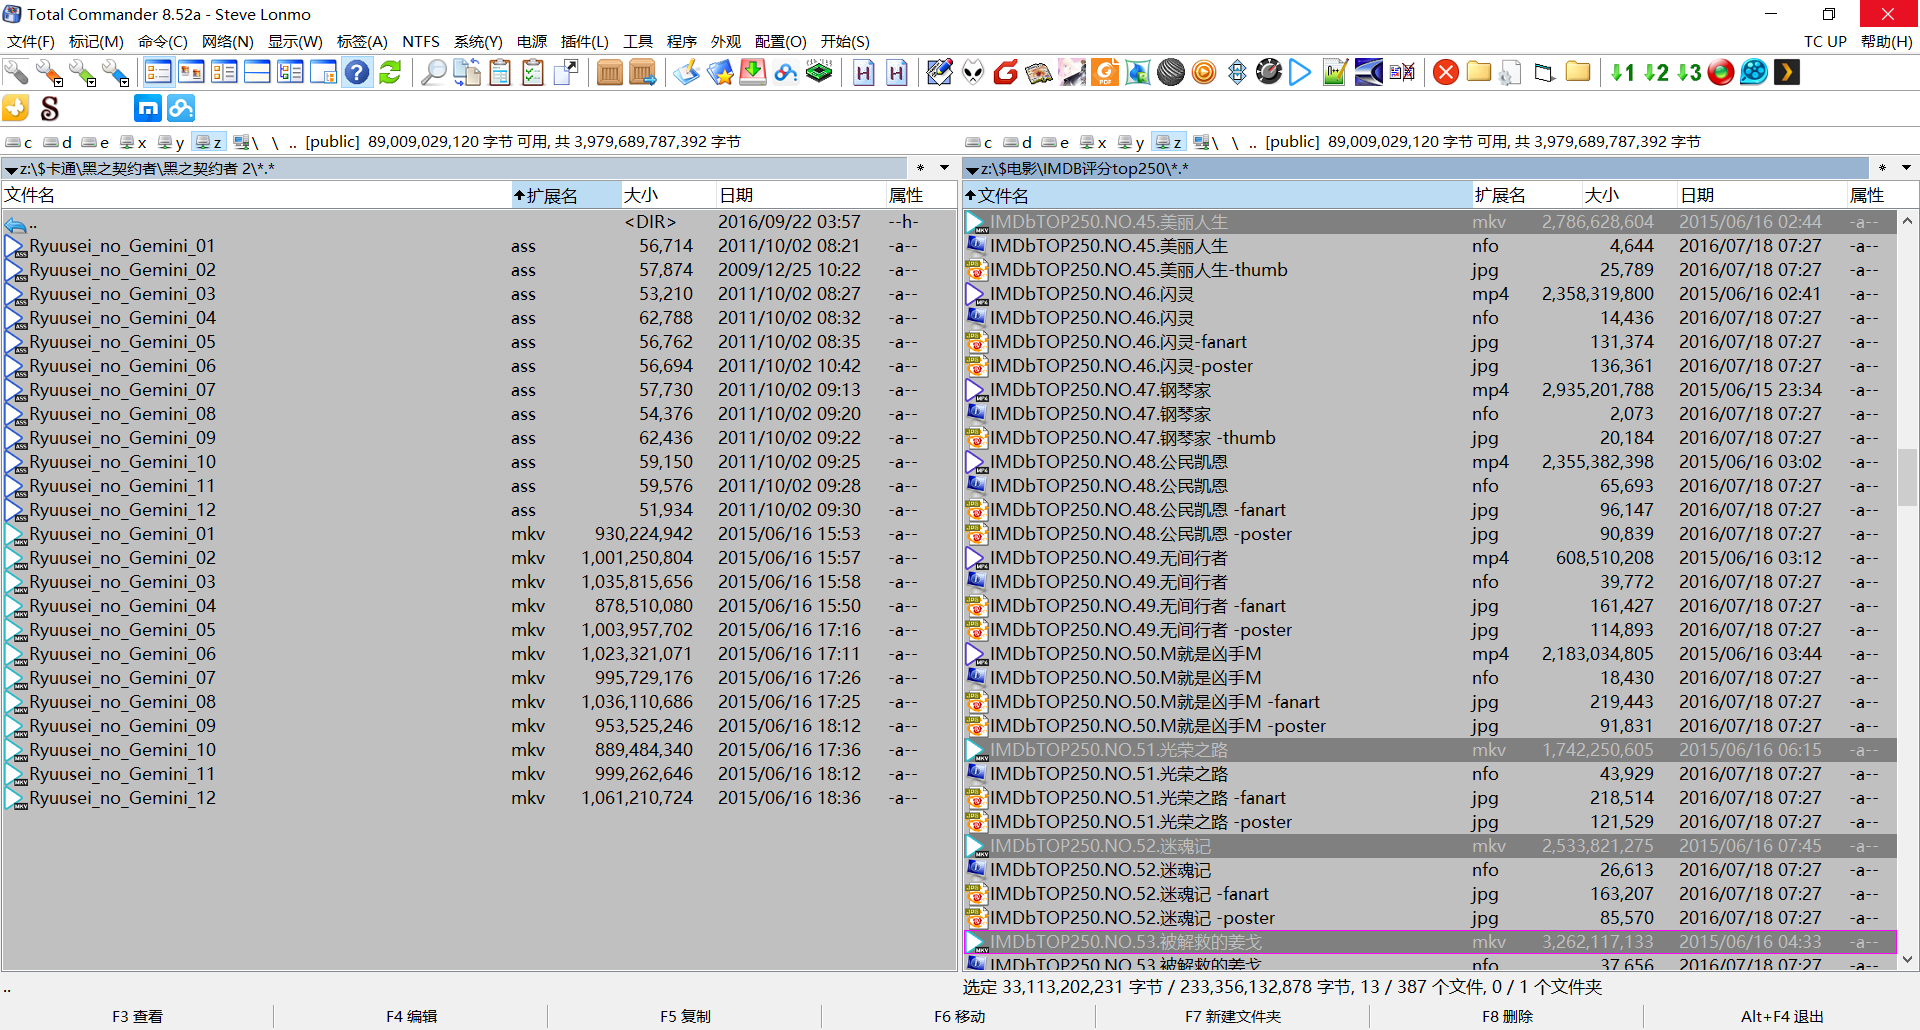
Task: Click the green arrow 3 icon
Action: click(x=1689, y=72)
